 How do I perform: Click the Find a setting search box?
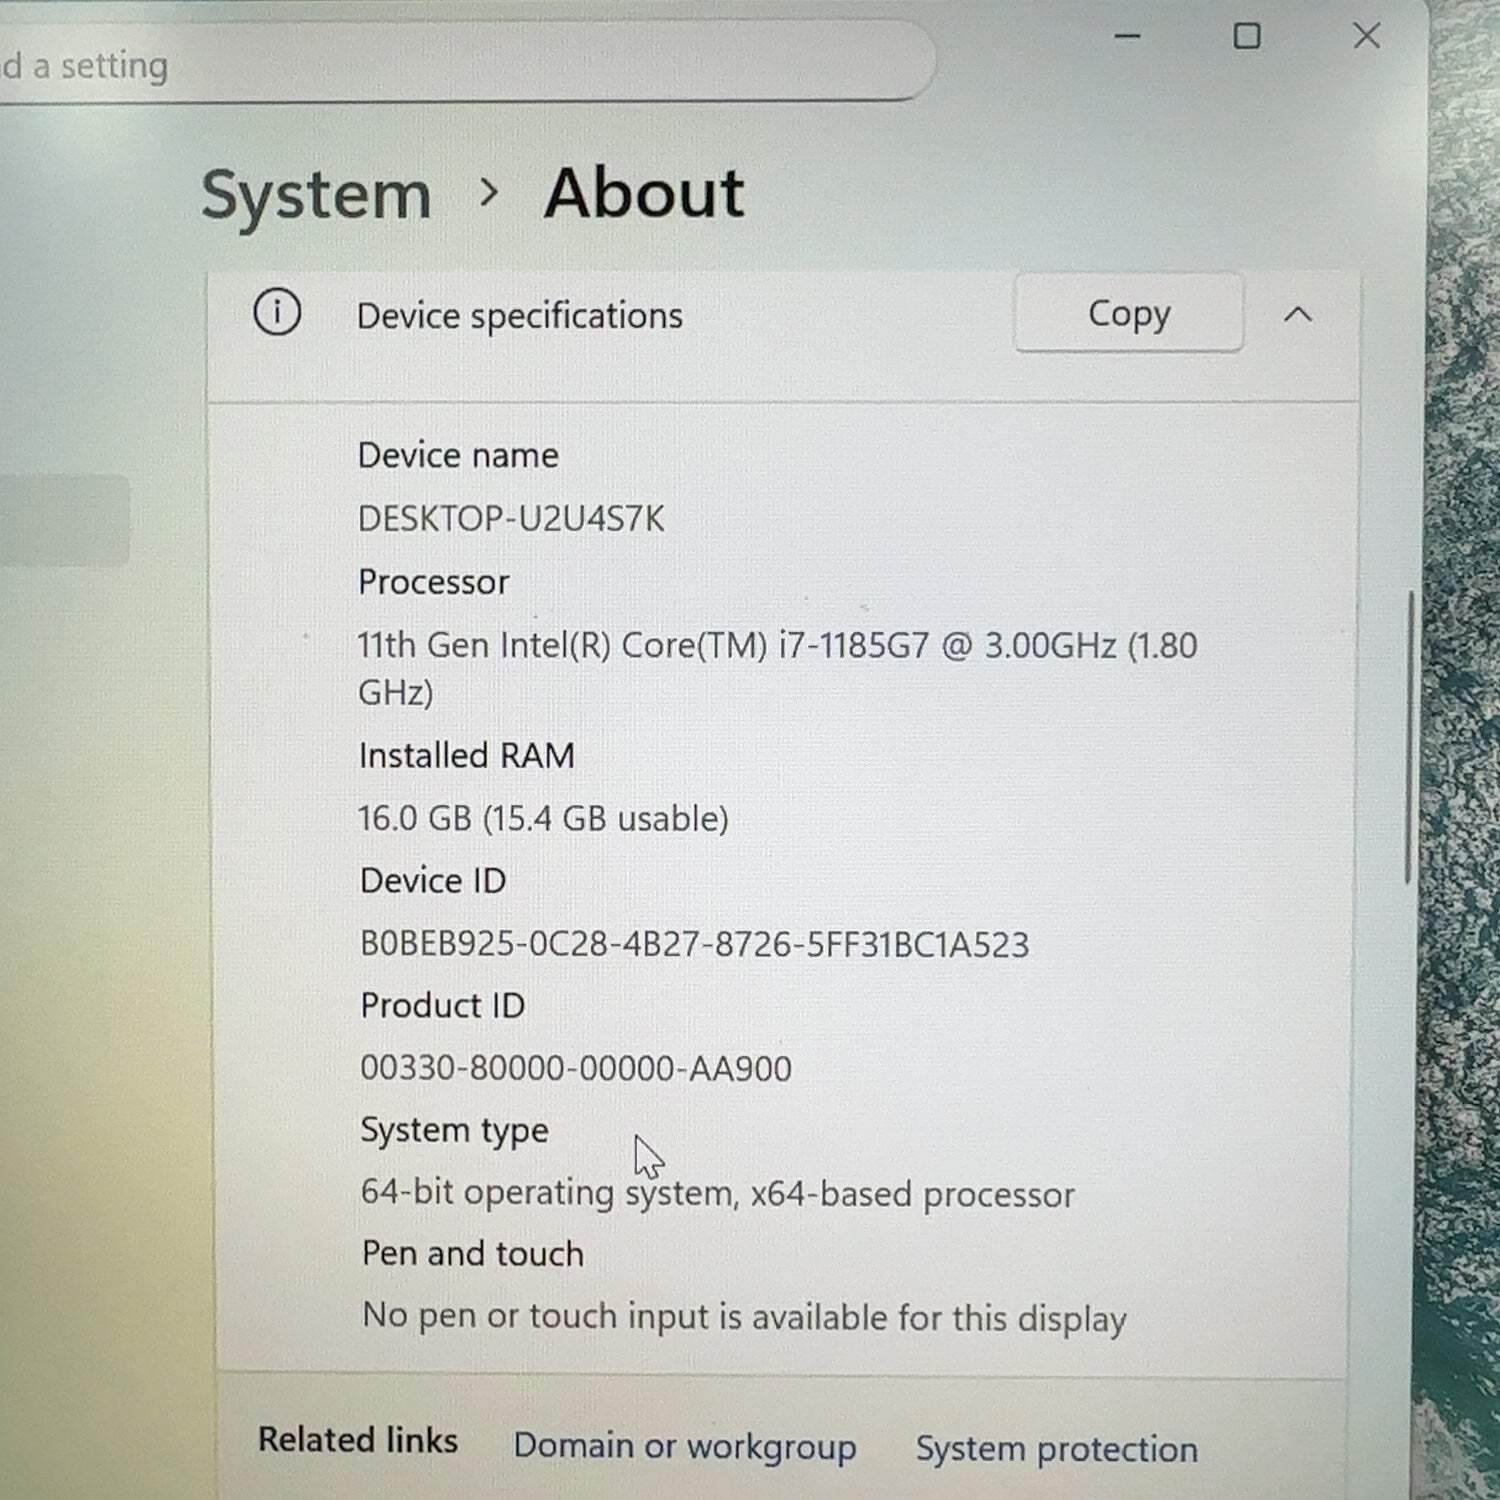click(465, 60)
